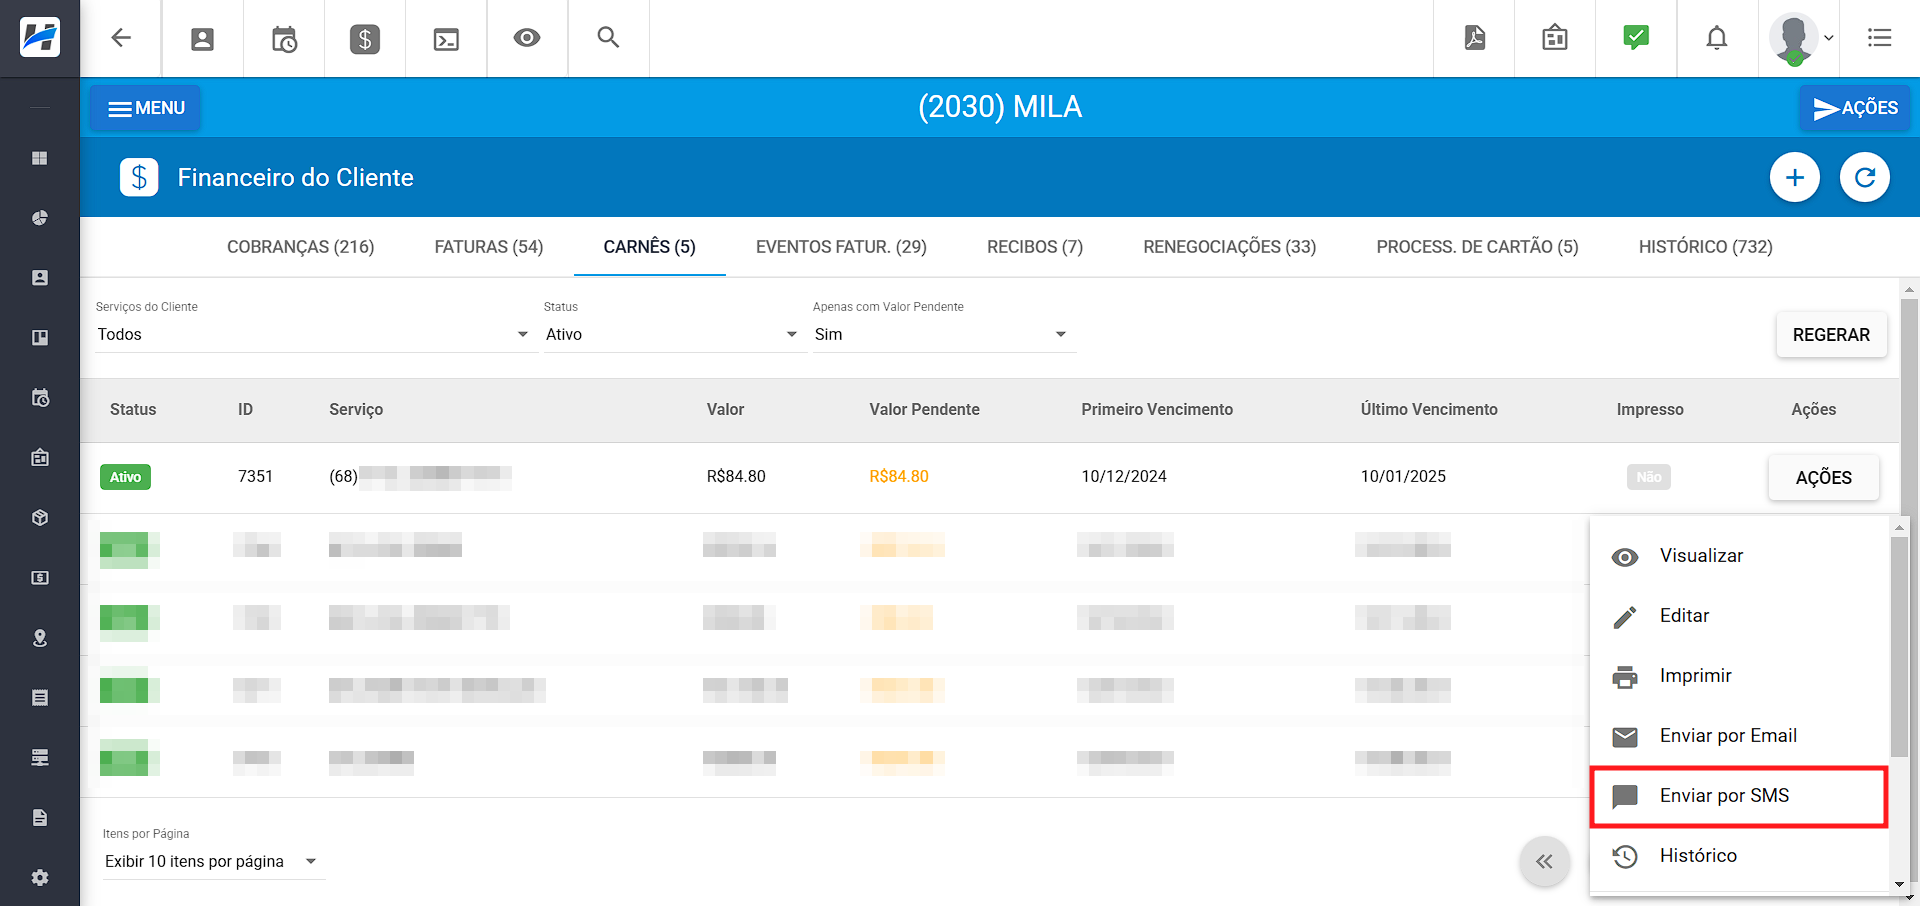Switch to PROCESS. DE CARTÃO (5) tab
1920x906 pixels.
tap(1477, 247)
